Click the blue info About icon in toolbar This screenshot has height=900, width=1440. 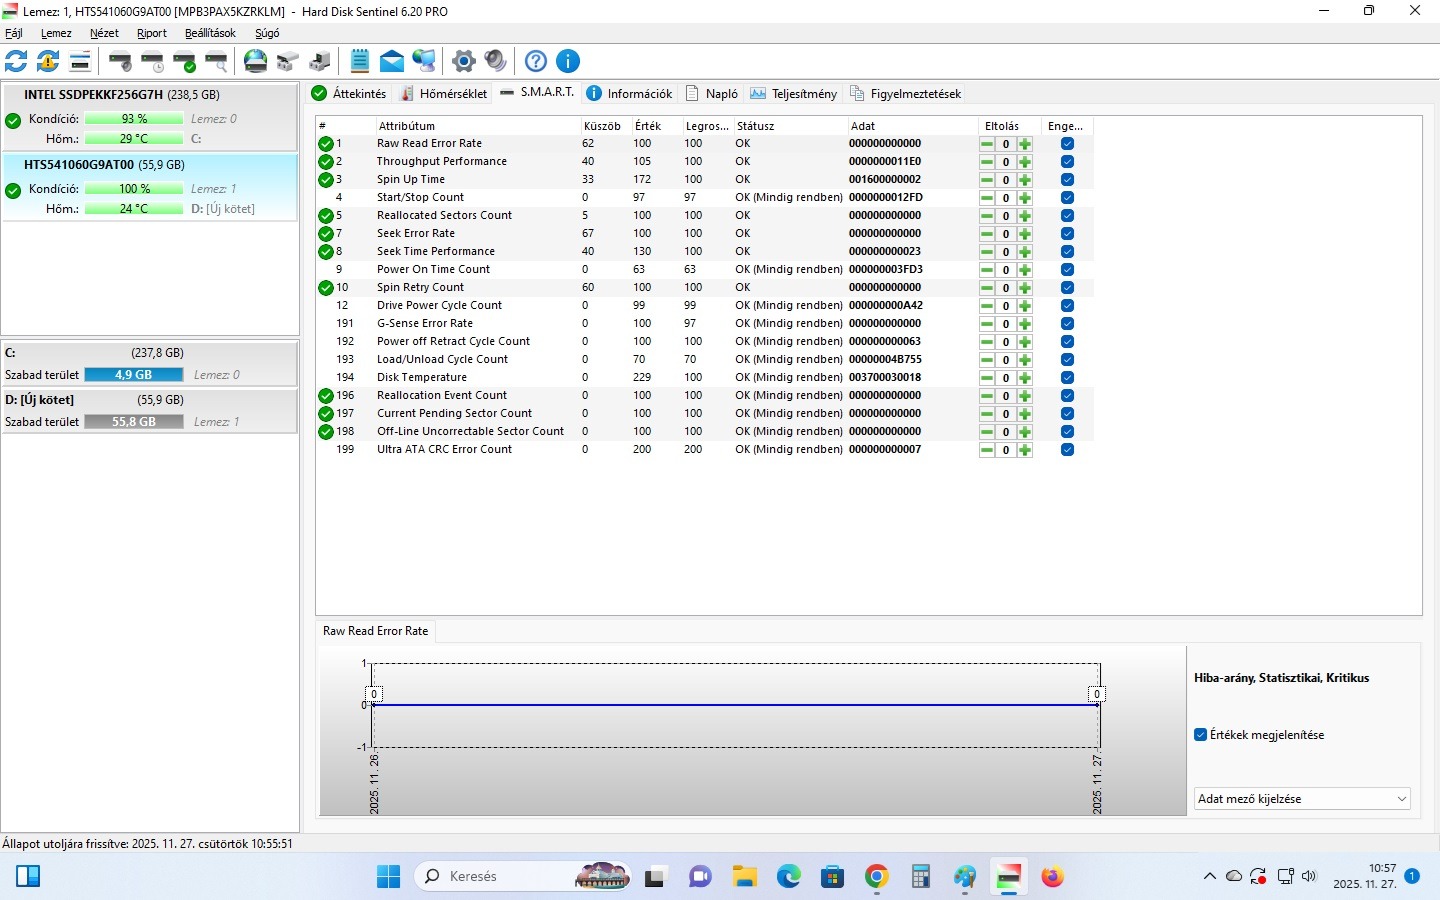click(568, 61)
